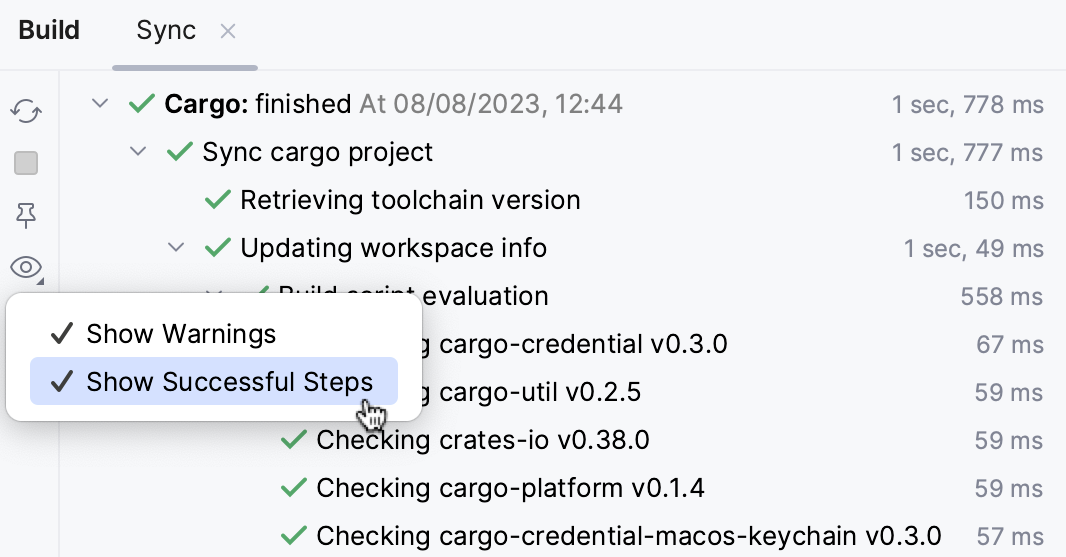Click the Reload sync icon
The height and width of the screenshot is (557, 1066).
pyautogui.click(x=26, y=111)
